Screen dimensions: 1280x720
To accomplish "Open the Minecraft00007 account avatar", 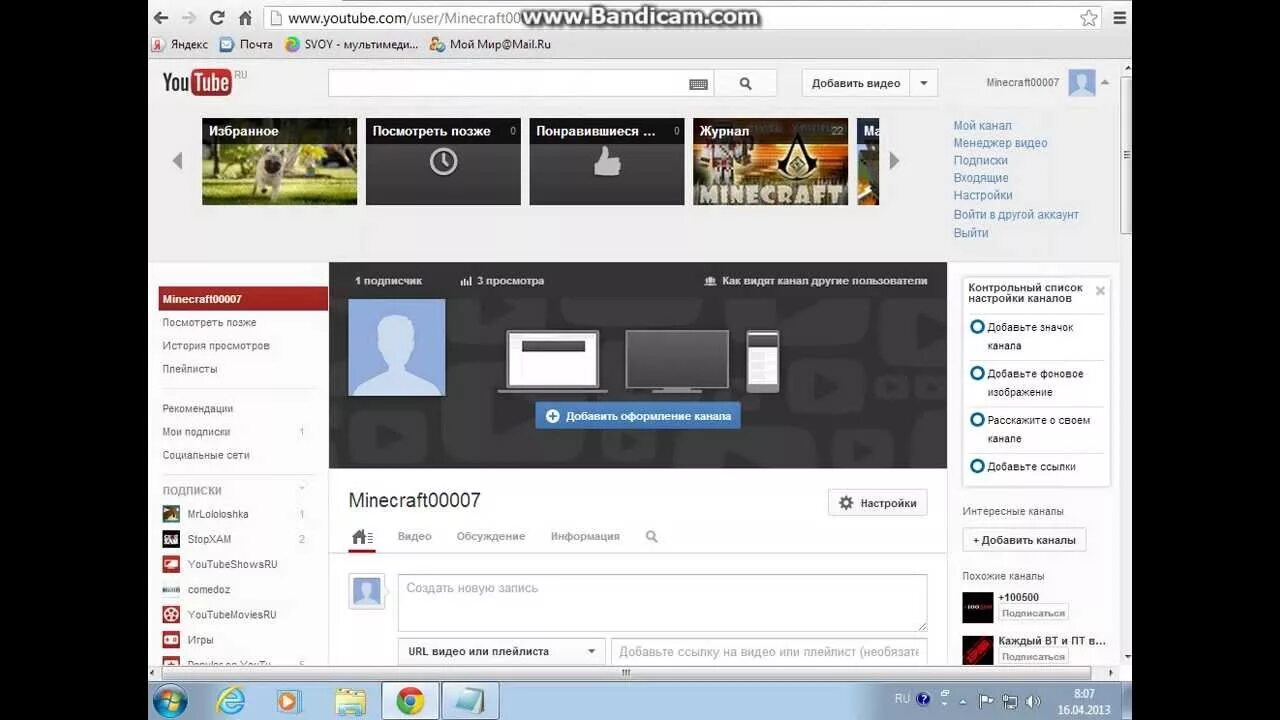I will (1081, 83).
